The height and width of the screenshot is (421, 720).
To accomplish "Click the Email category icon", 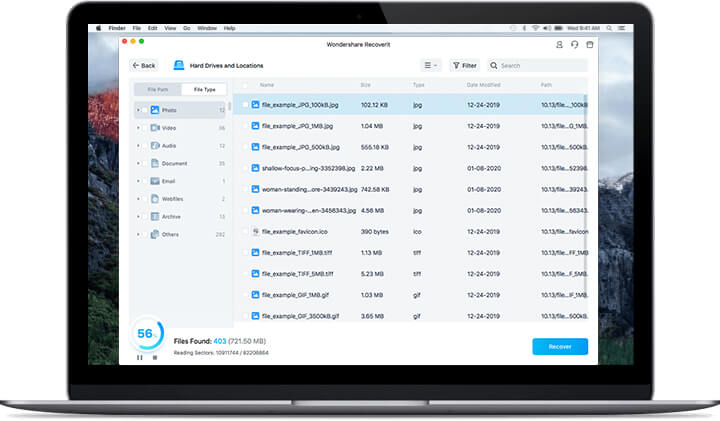I will [x=155, y=181].
